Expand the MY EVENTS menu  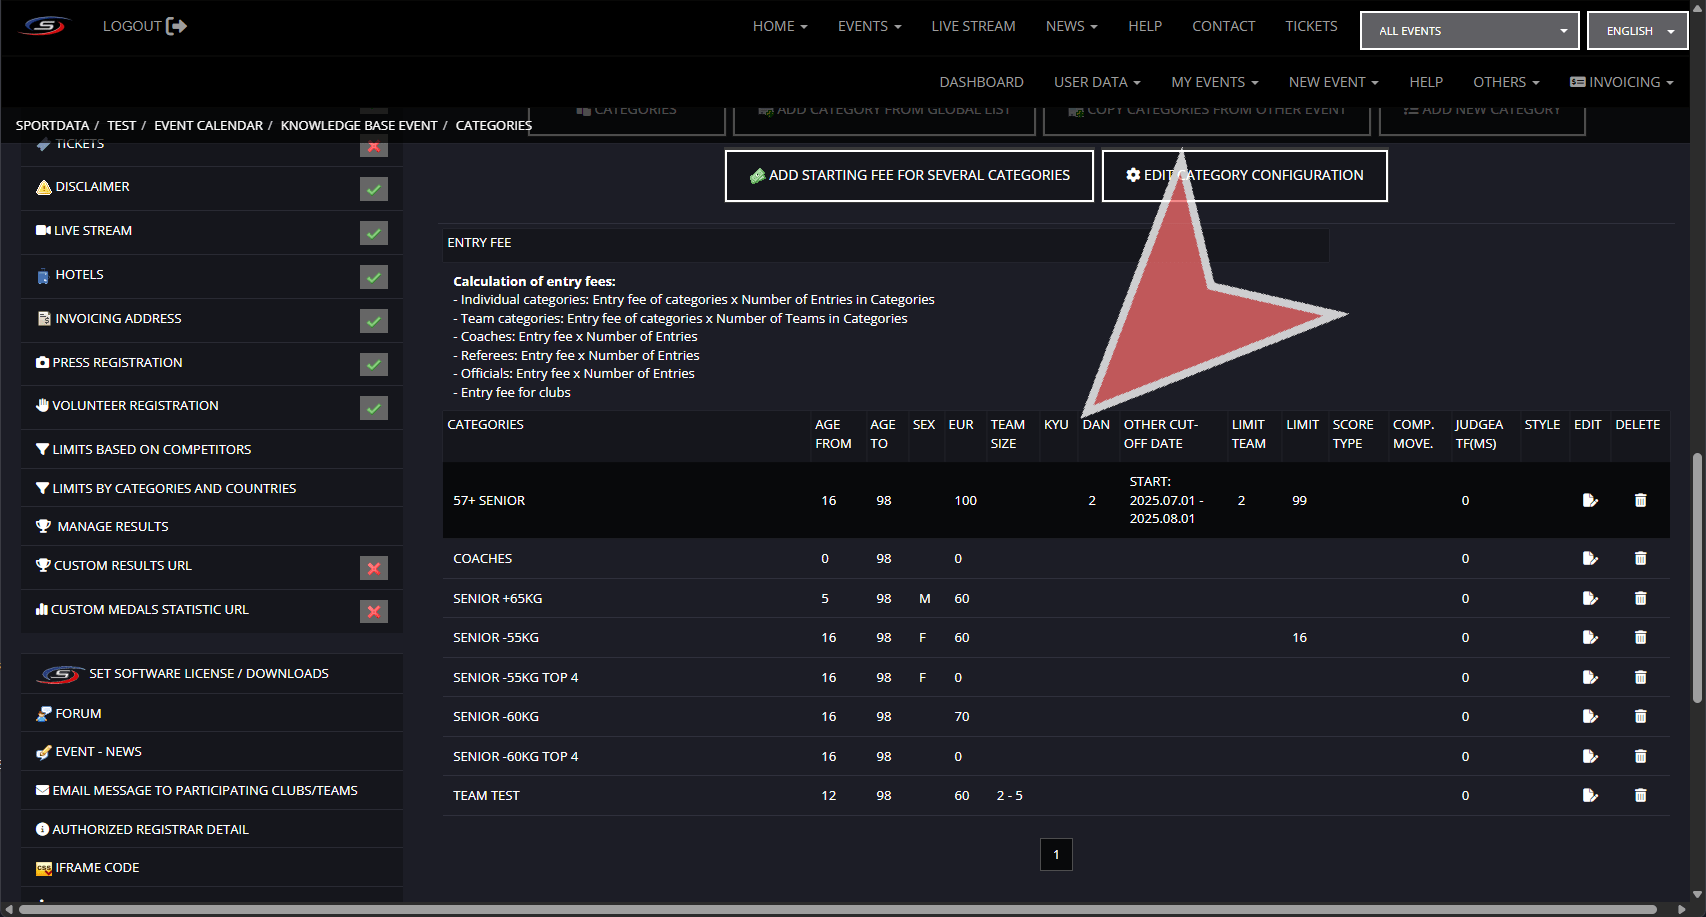(x=1214, y=82)
